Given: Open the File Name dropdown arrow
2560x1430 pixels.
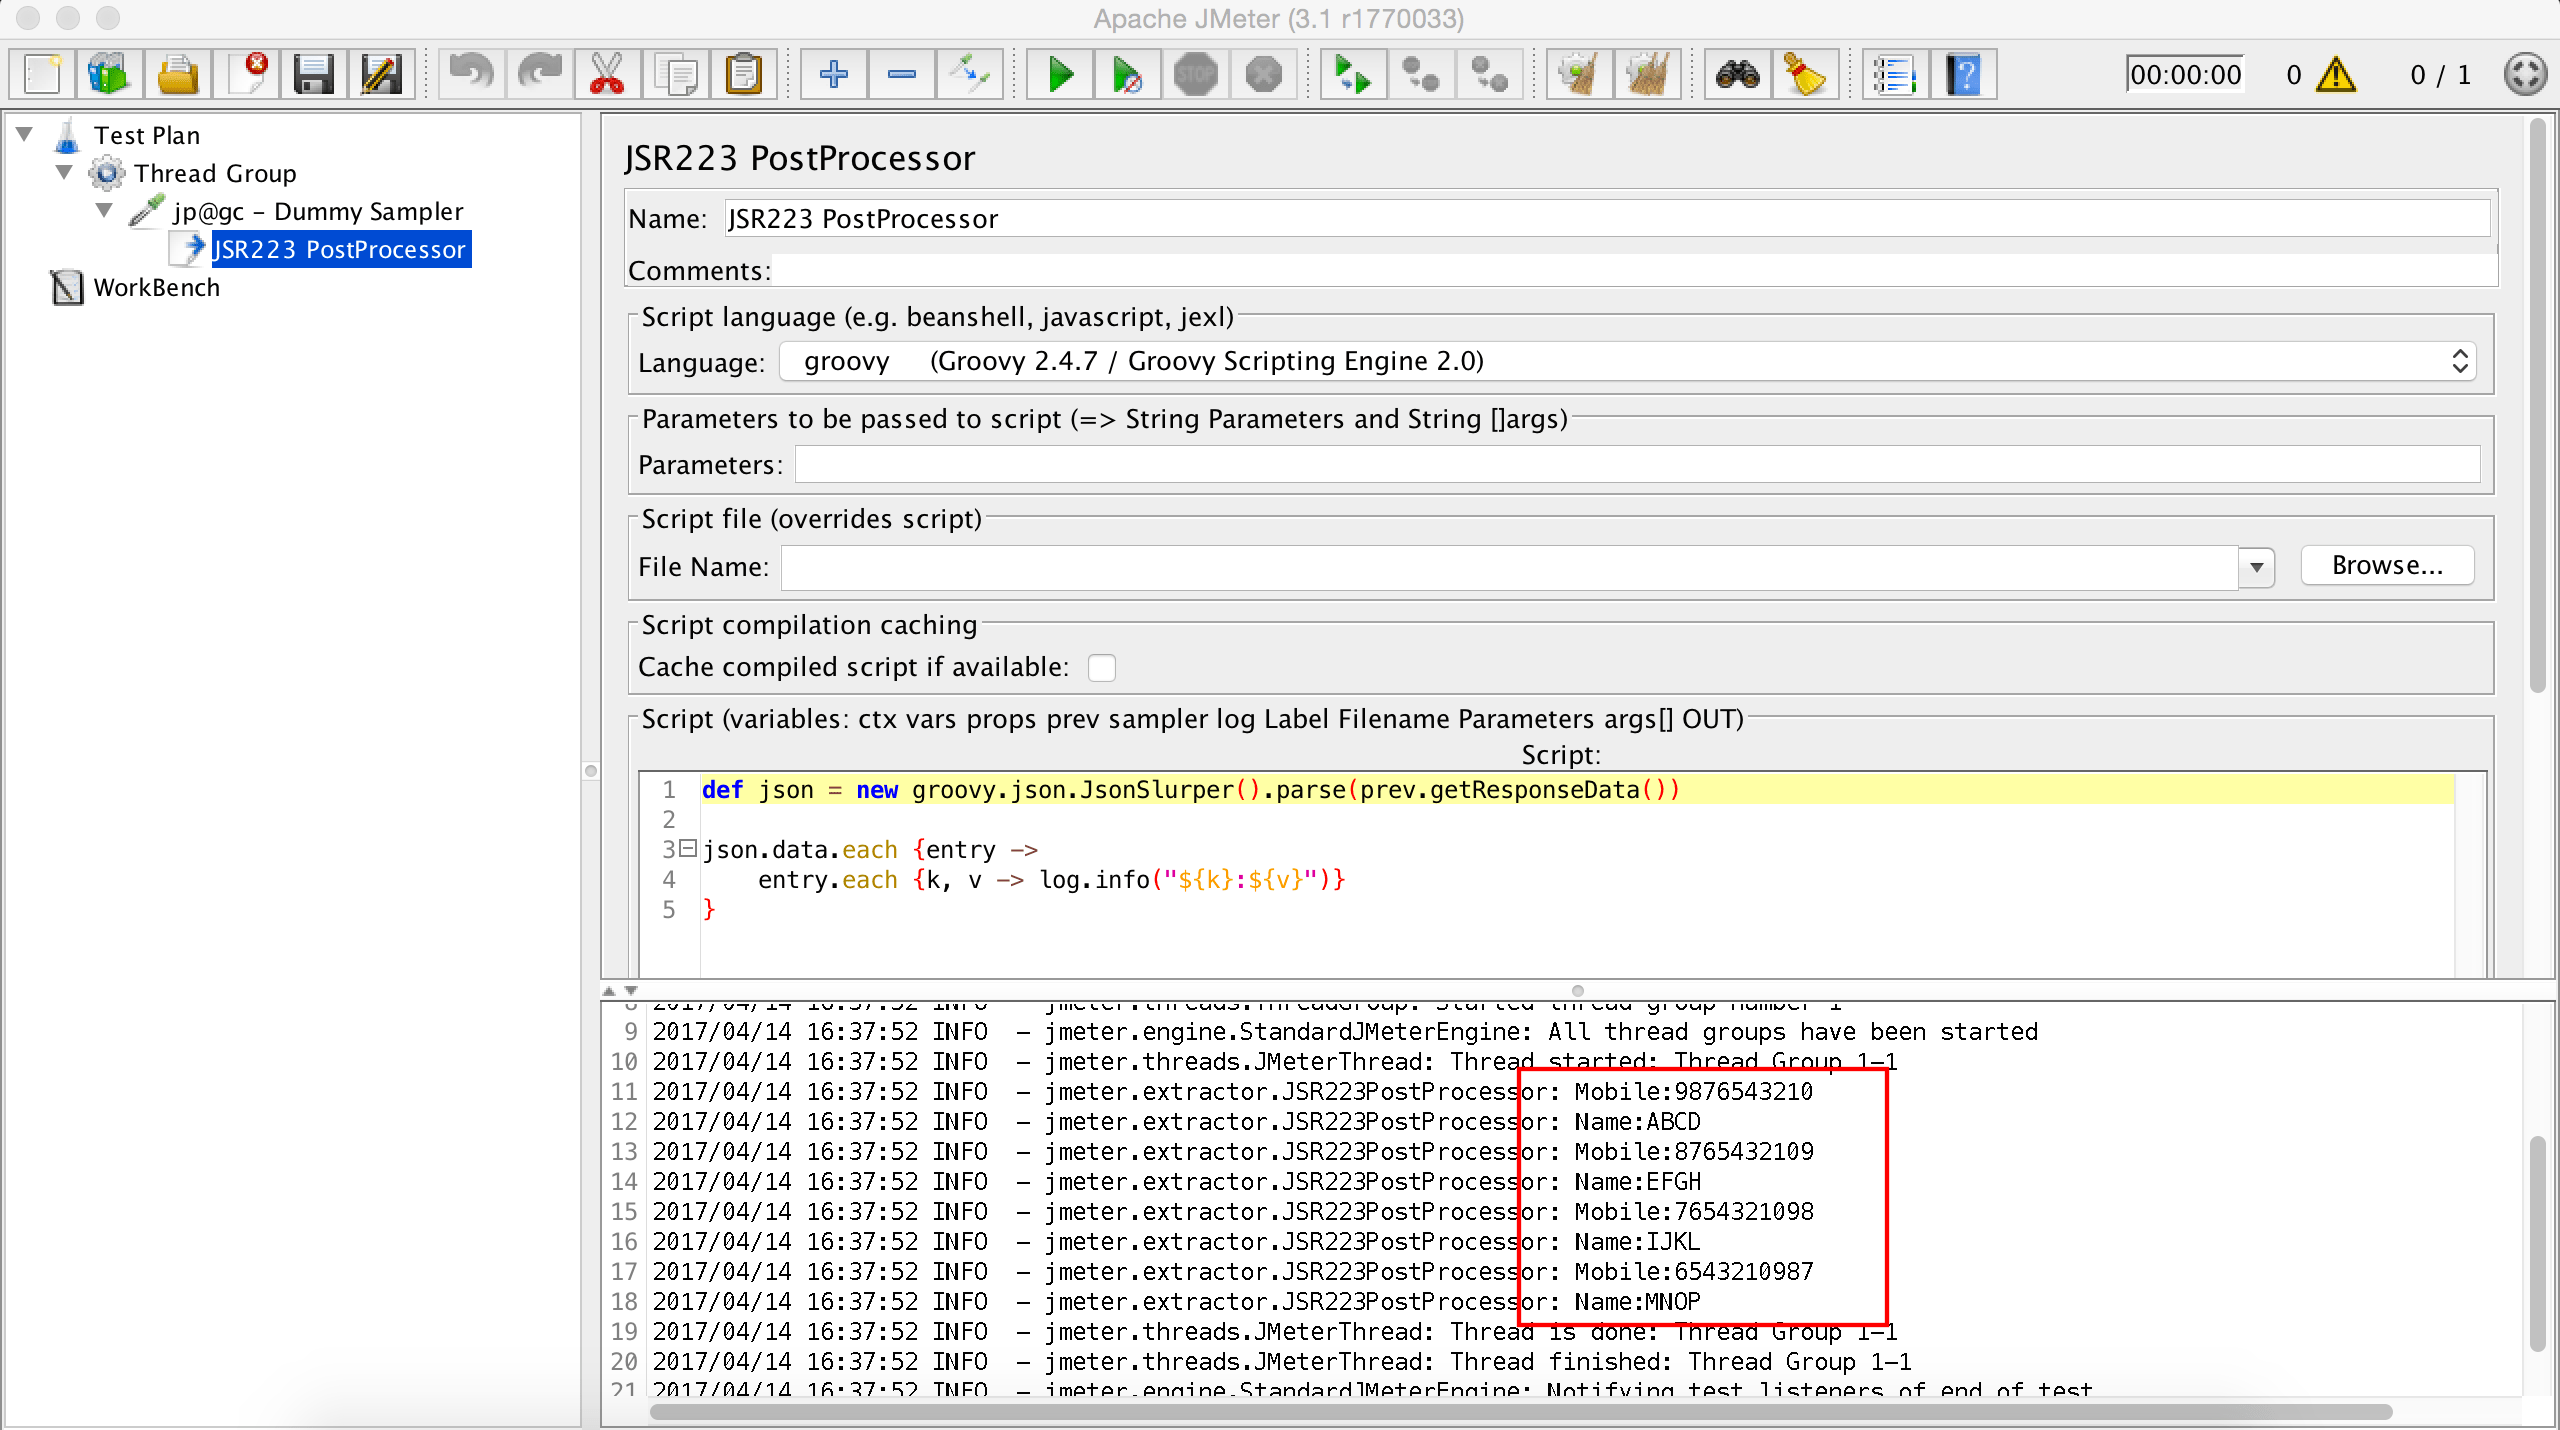Looking at the screenshot, I should coord(2256,568).
